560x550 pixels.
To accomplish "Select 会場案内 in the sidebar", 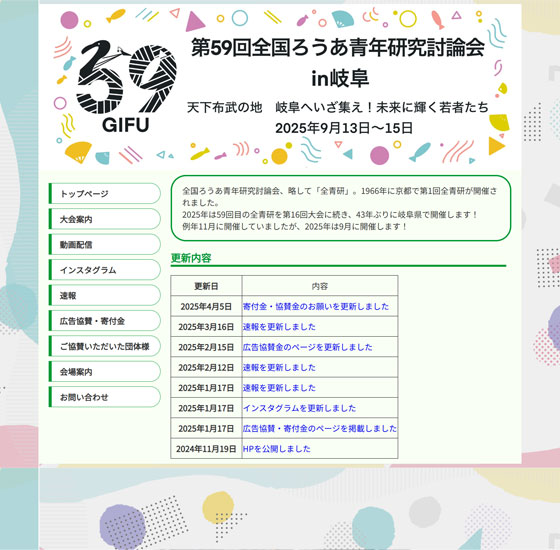I will point(105,371).
